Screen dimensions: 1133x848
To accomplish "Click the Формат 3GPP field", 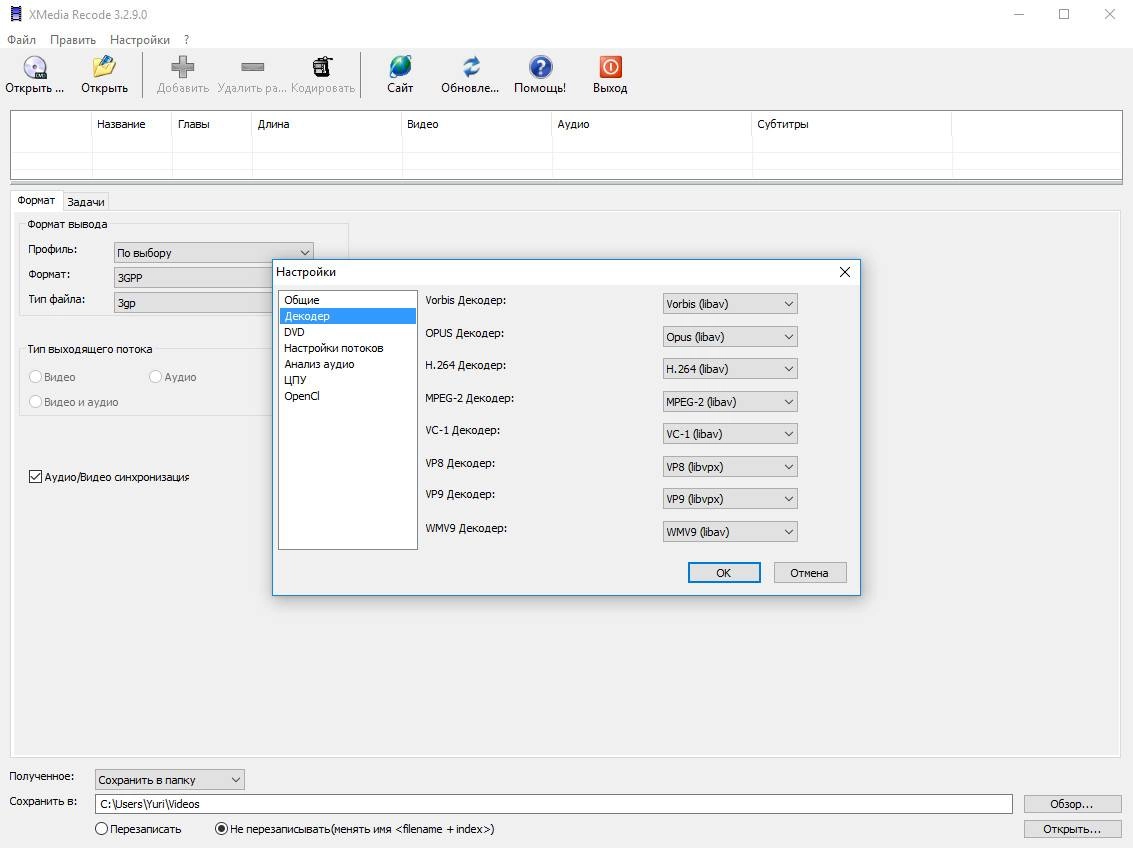I will [193, 278].
